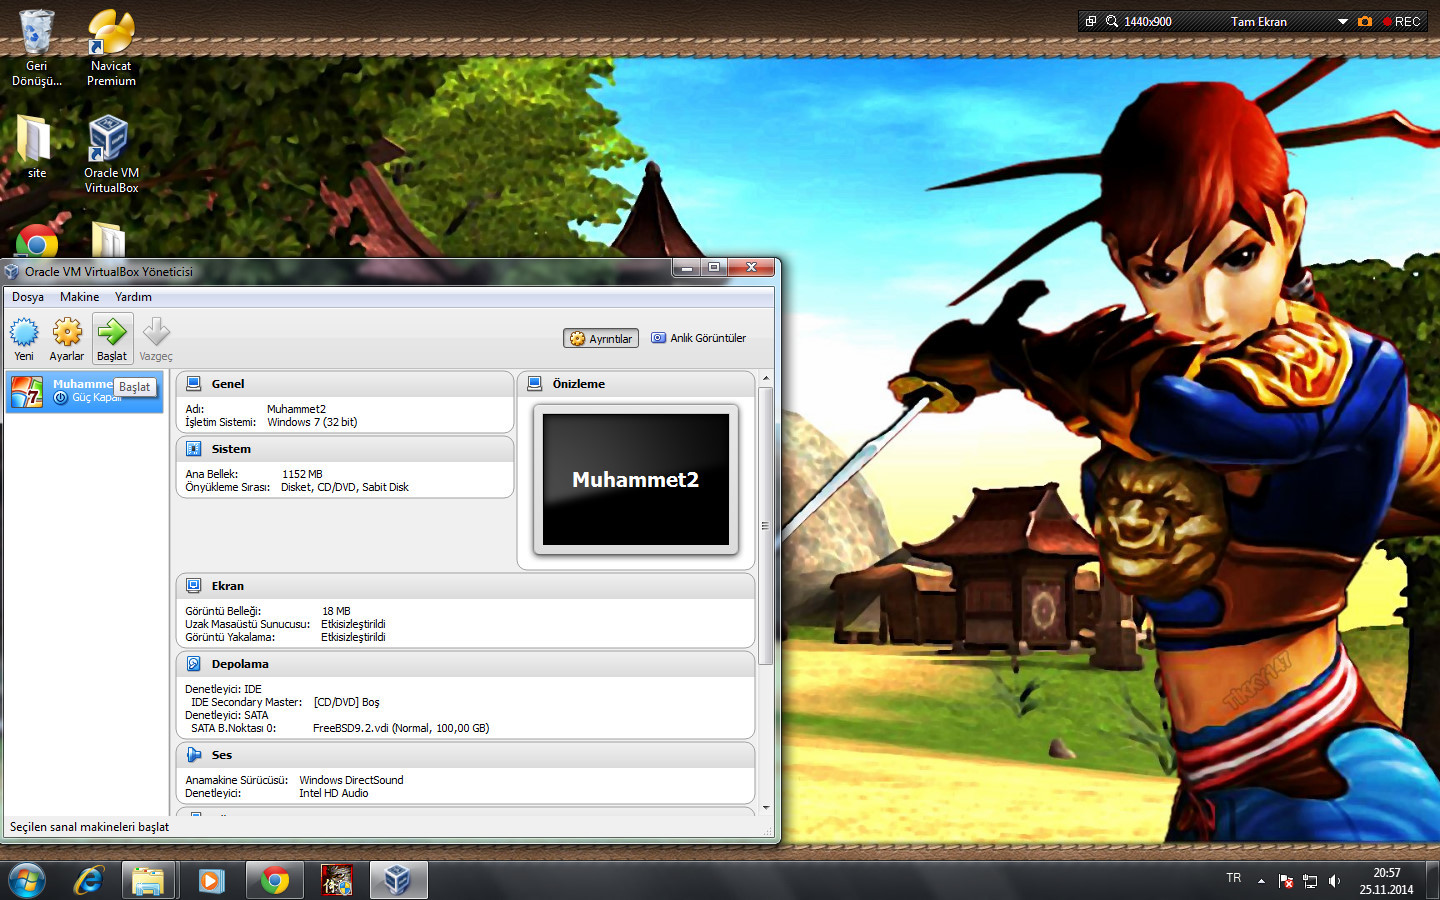Switch to the game icon in taskbar
This screenshot has width=1440, height=900.
(x=337, y=880)
